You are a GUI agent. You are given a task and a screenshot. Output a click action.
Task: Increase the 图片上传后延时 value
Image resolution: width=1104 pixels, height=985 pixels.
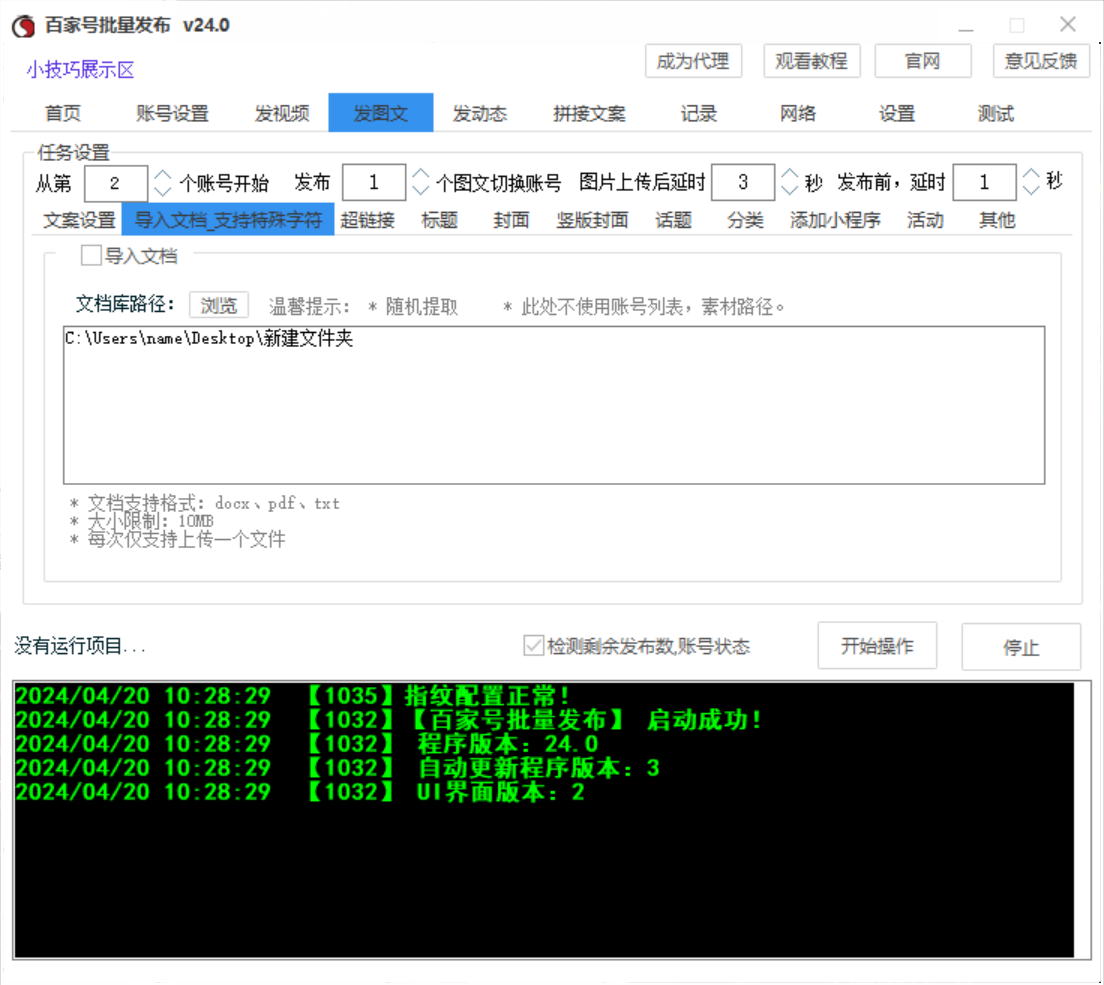tap(790, 174)
